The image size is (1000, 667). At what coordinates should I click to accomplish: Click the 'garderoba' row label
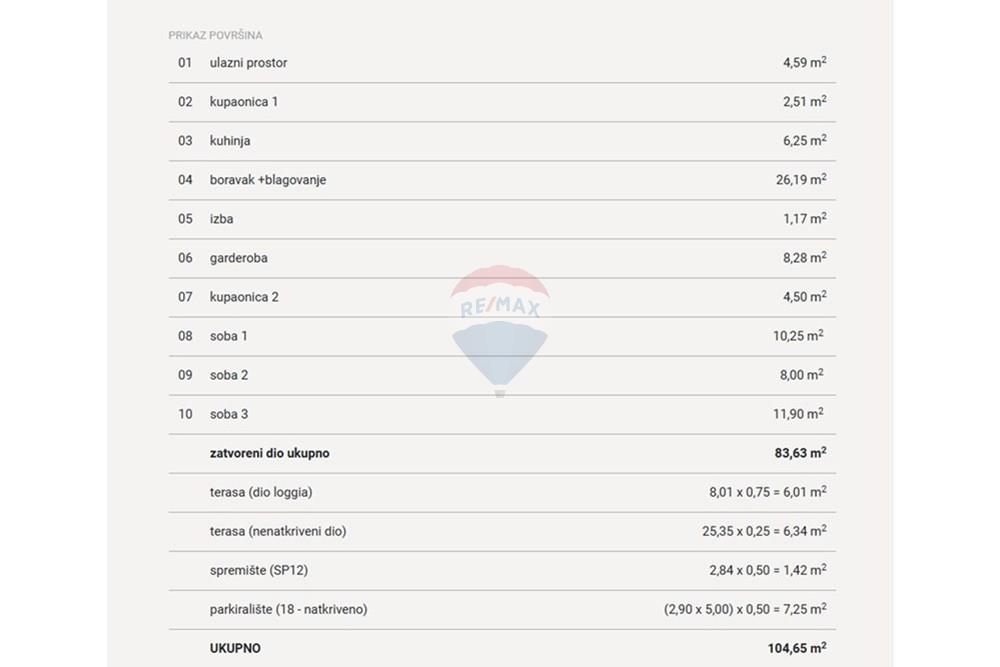point(239,258)
